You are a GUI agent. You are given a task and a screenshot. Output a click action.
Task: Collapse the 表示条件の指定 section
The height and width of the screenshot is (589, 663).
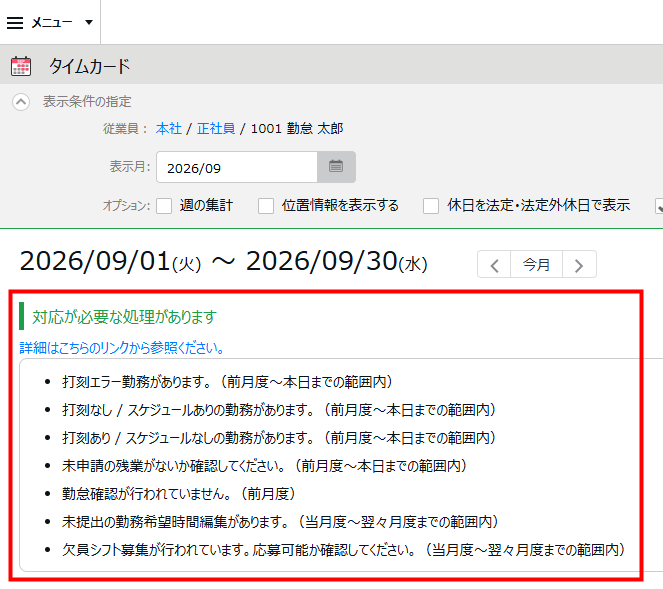tap(21, 102)
